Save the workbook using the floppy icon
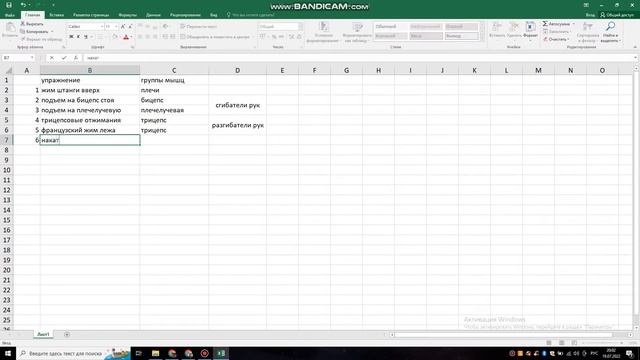 click(9, 5)
